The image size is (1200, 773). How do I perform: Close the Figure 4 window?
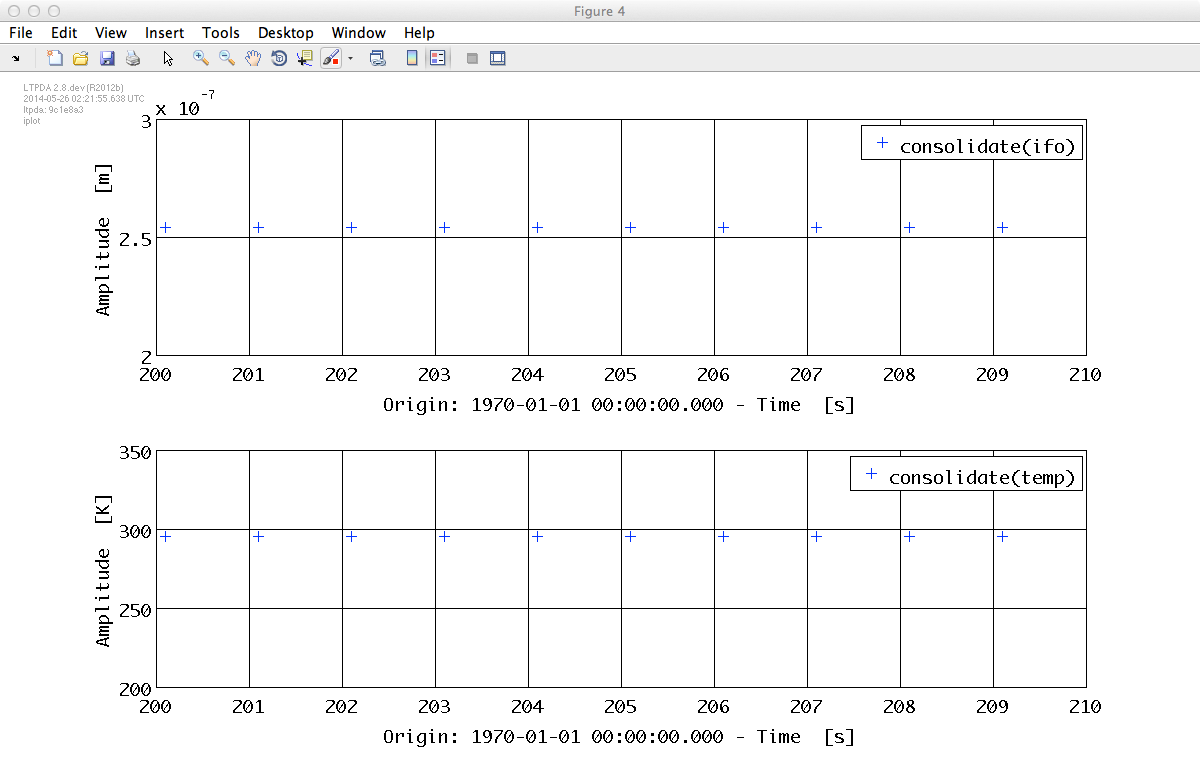14,10
